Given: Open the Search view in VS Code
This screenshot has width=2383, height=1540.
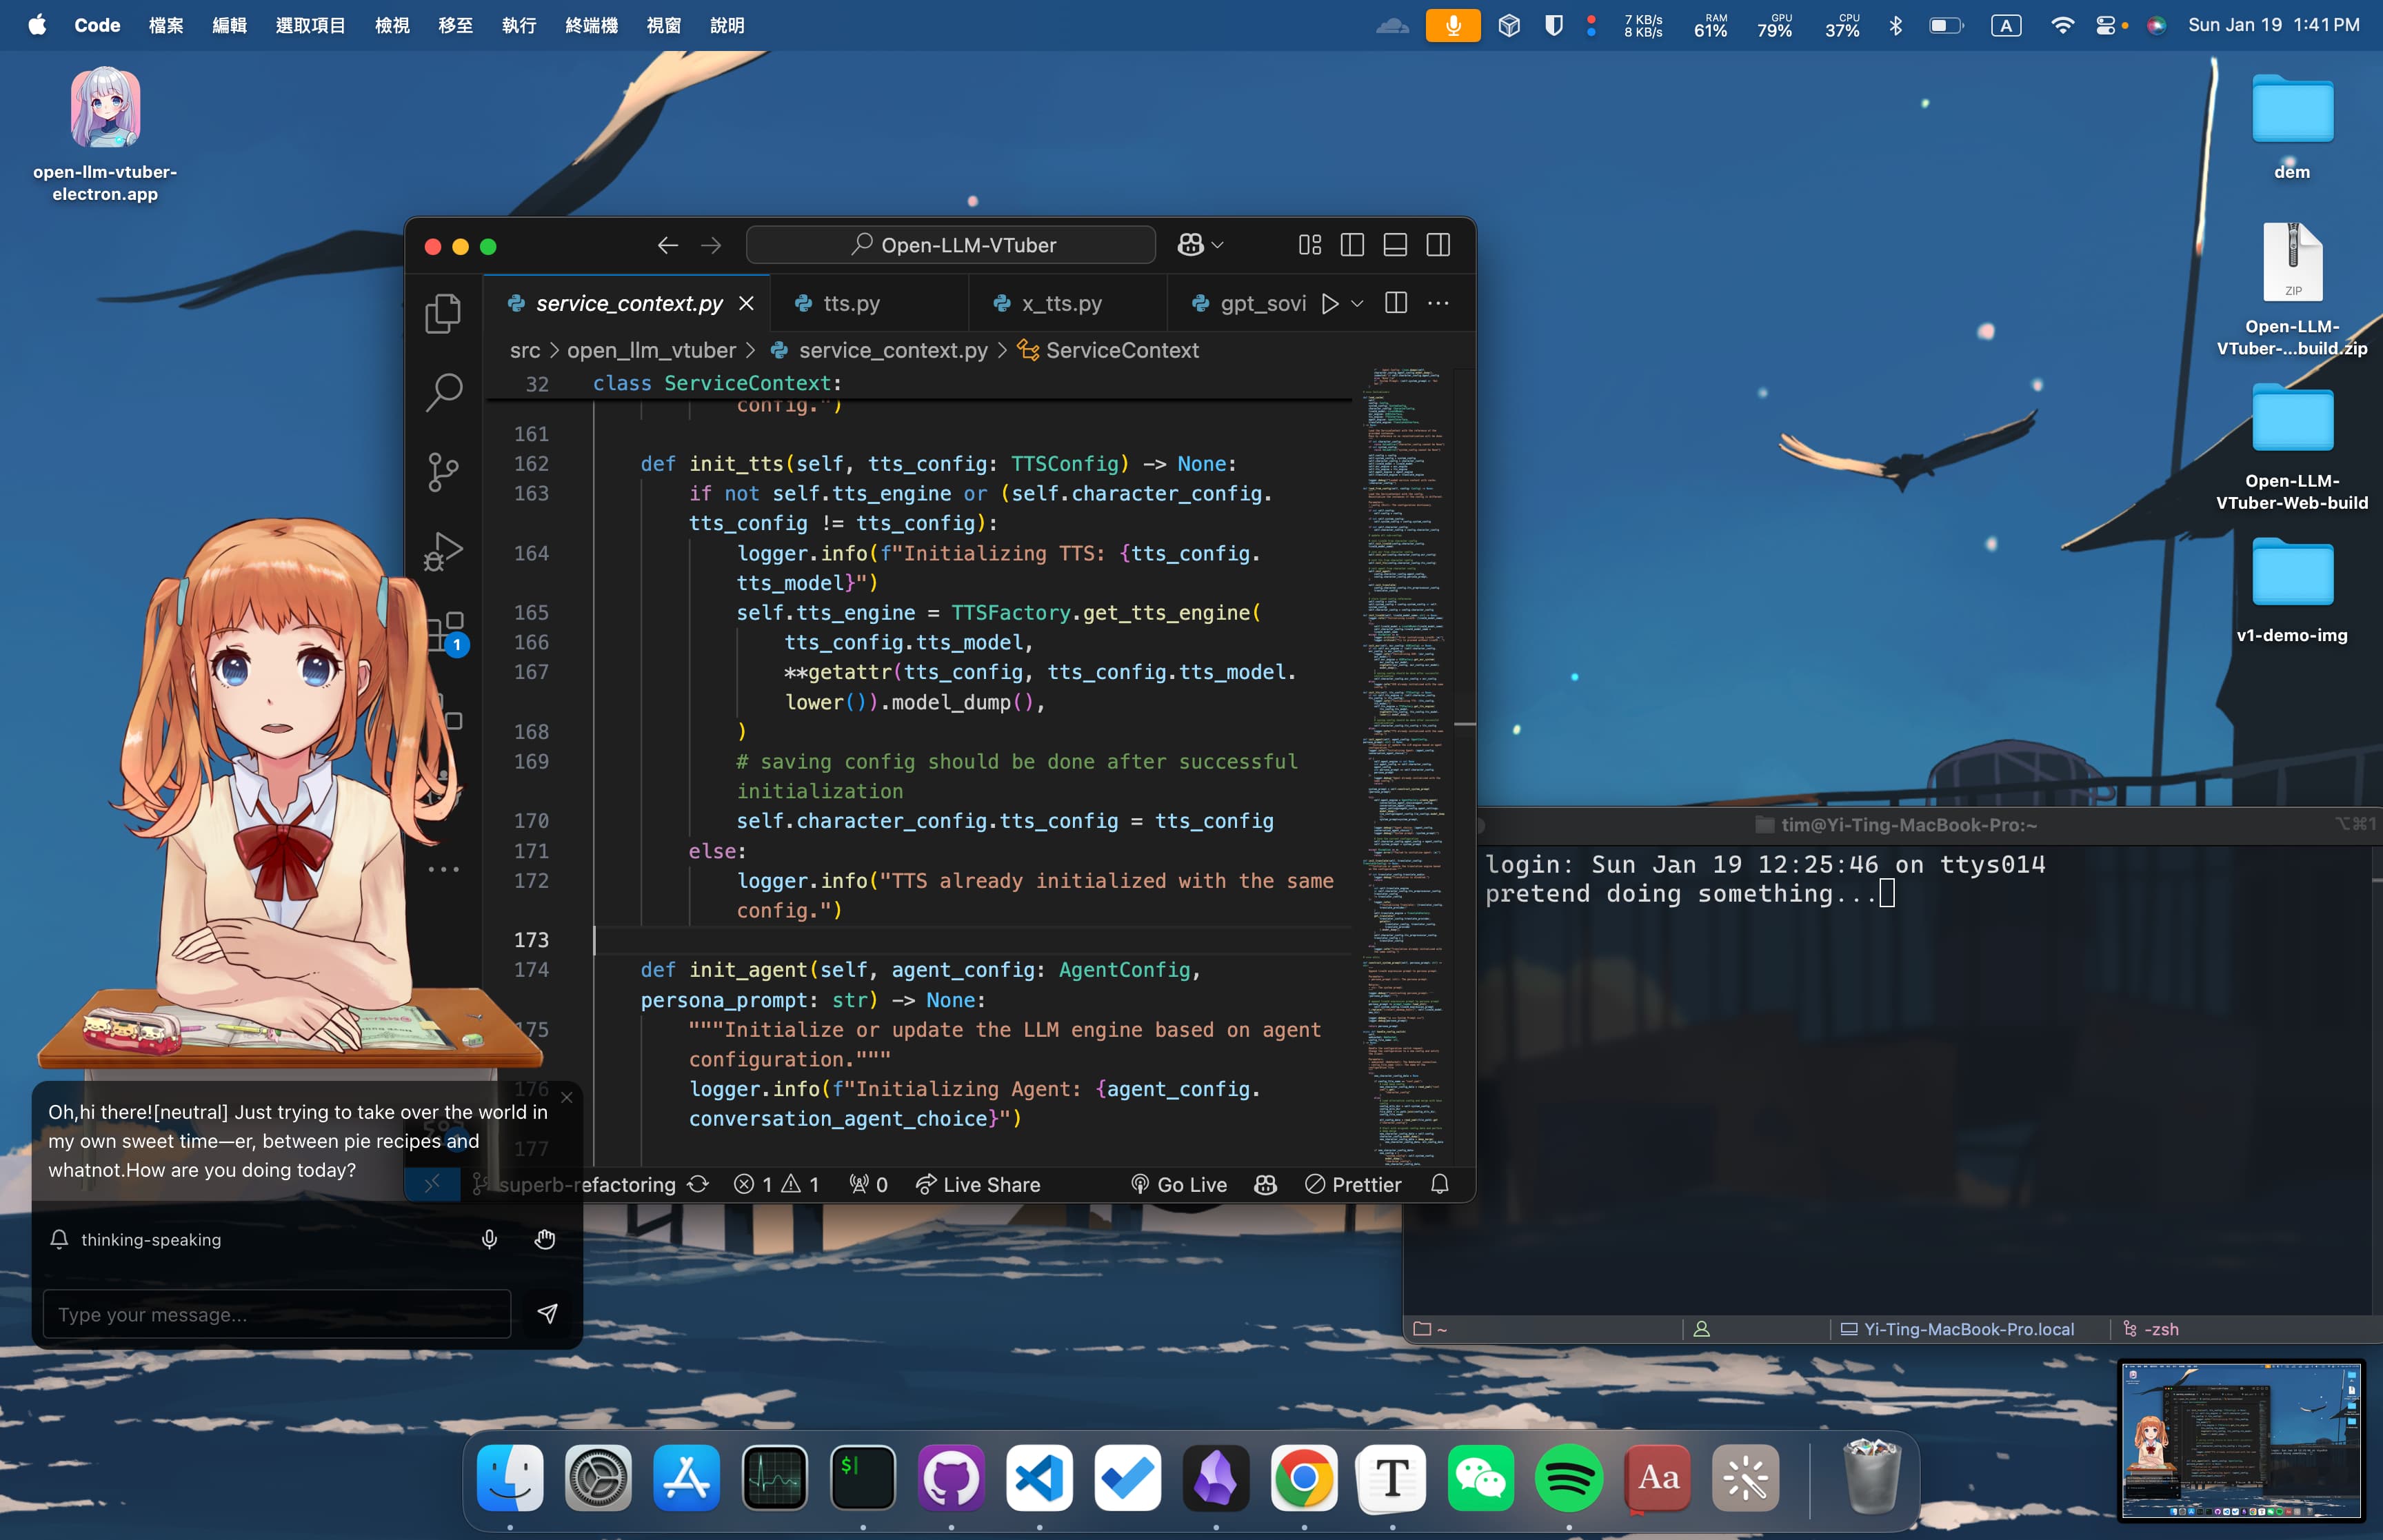Looking at the screenshot, I should click(443, 392).
